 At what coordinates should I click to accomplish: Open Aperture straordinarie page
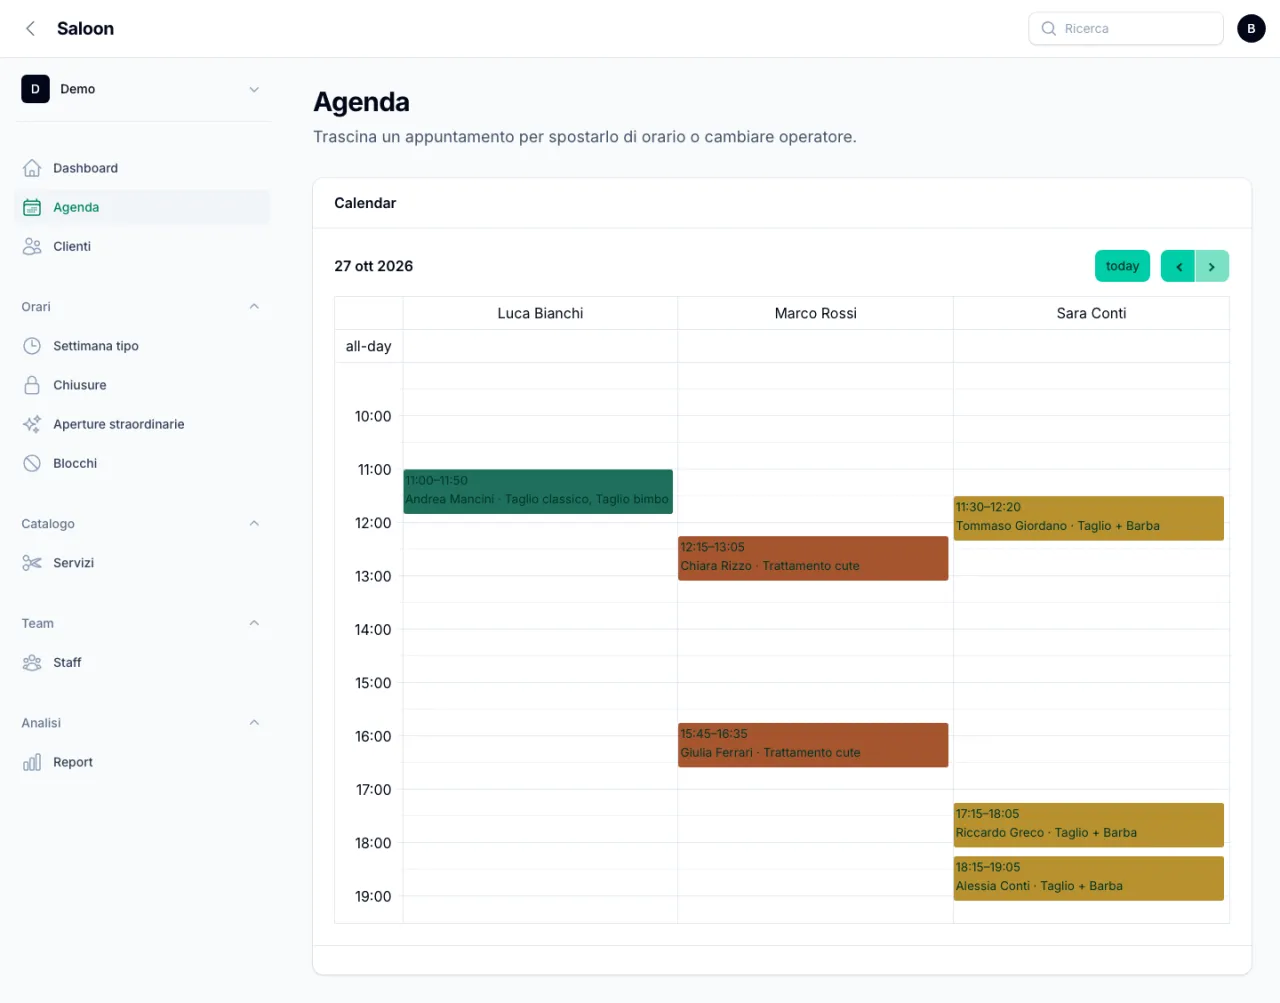click(x=143, y=424)
